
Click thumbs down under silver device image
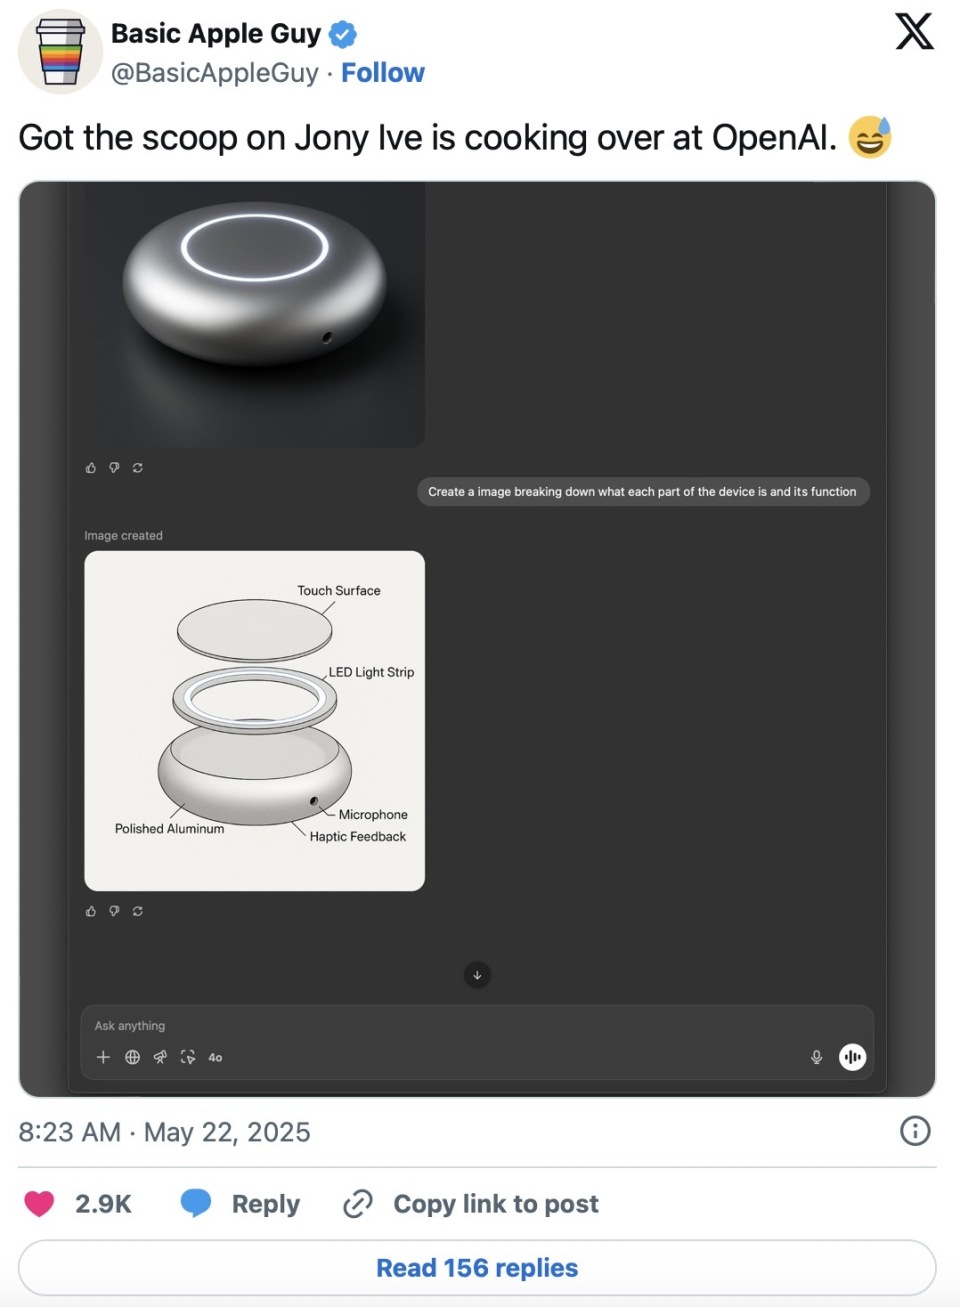pyautogui.click(x=114, y=467)
